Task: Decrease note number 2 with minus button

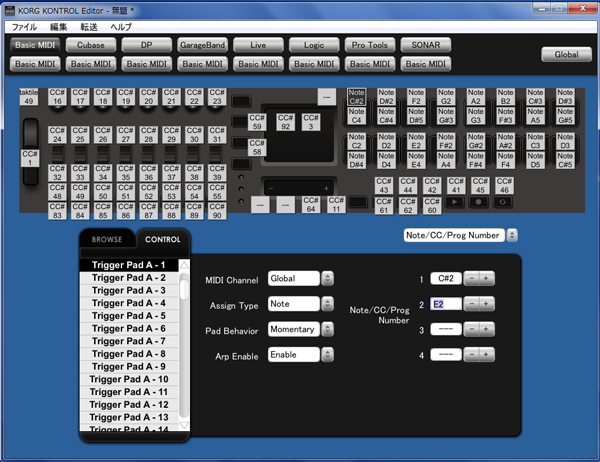Action: (x=471, y=304)
